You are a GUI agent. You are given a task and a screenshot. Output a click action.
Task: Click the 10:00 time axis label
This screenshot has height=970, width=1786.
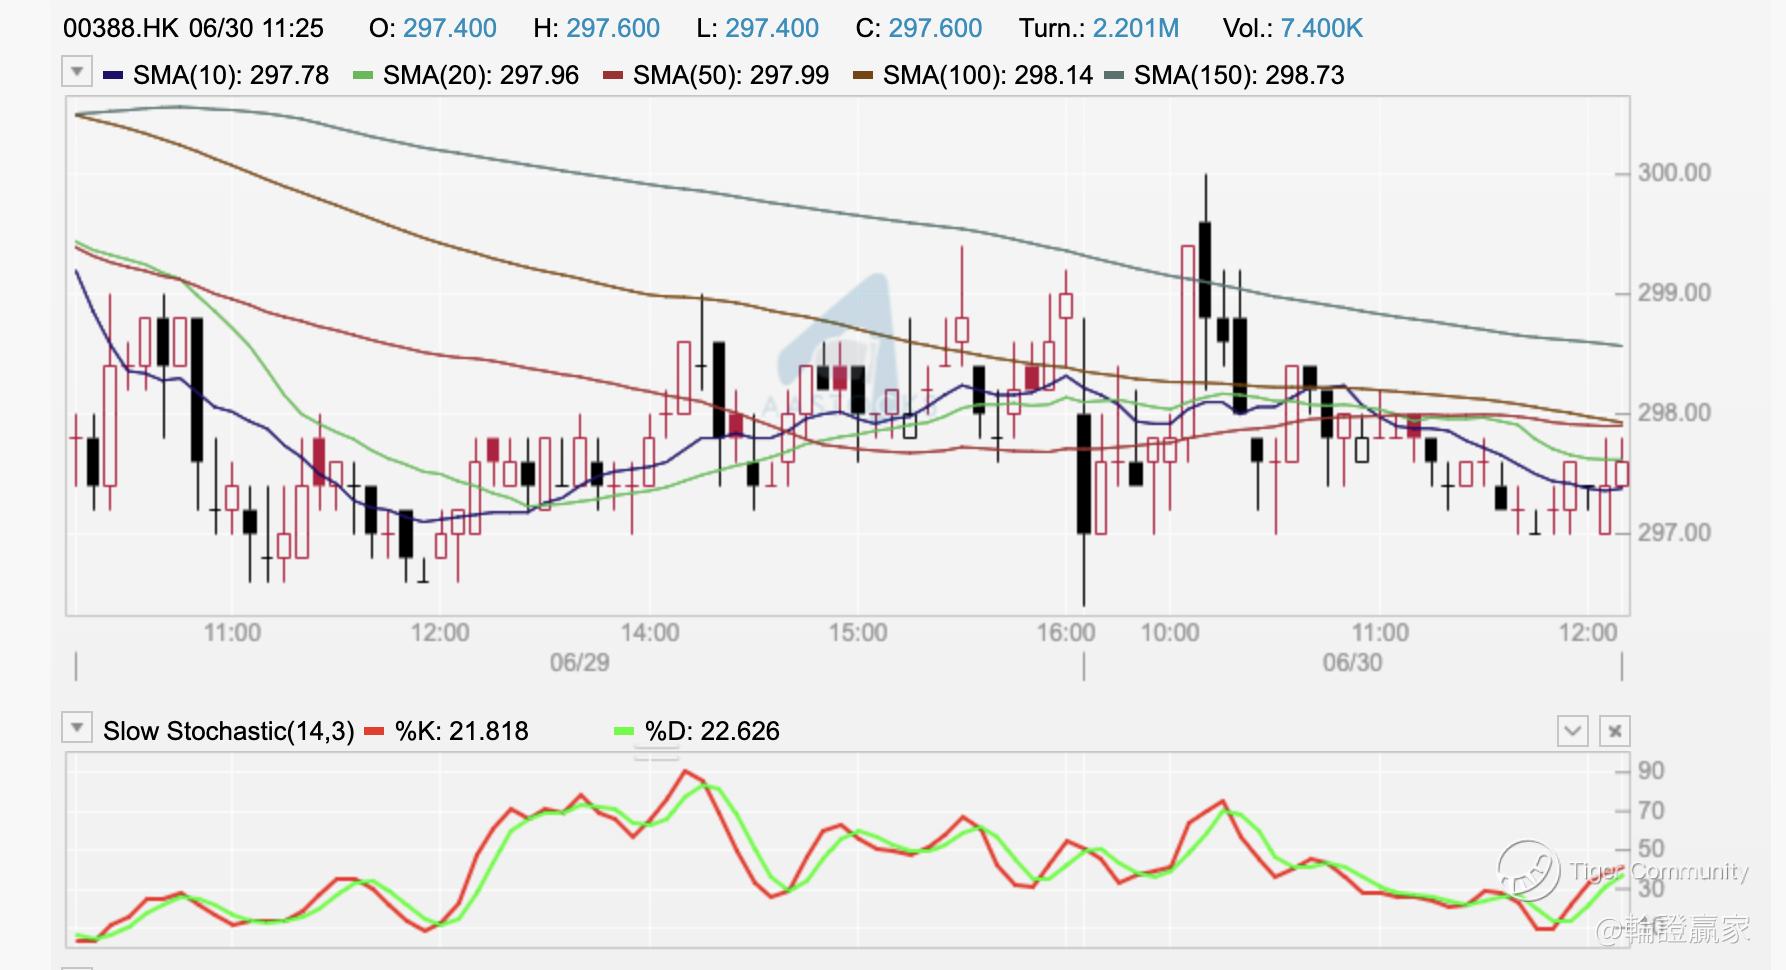[1170, 633]
